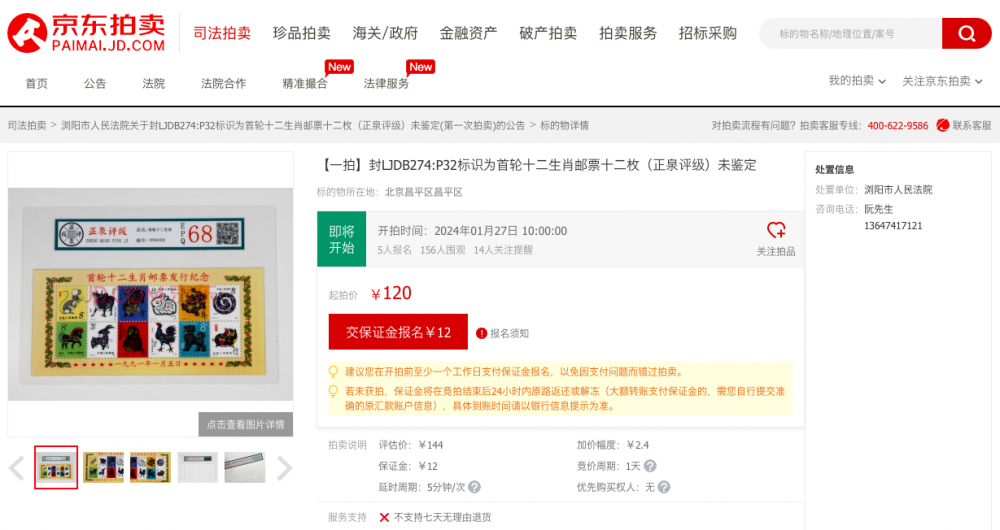Click the 关注拍品 label

click(x=776, y=251)
